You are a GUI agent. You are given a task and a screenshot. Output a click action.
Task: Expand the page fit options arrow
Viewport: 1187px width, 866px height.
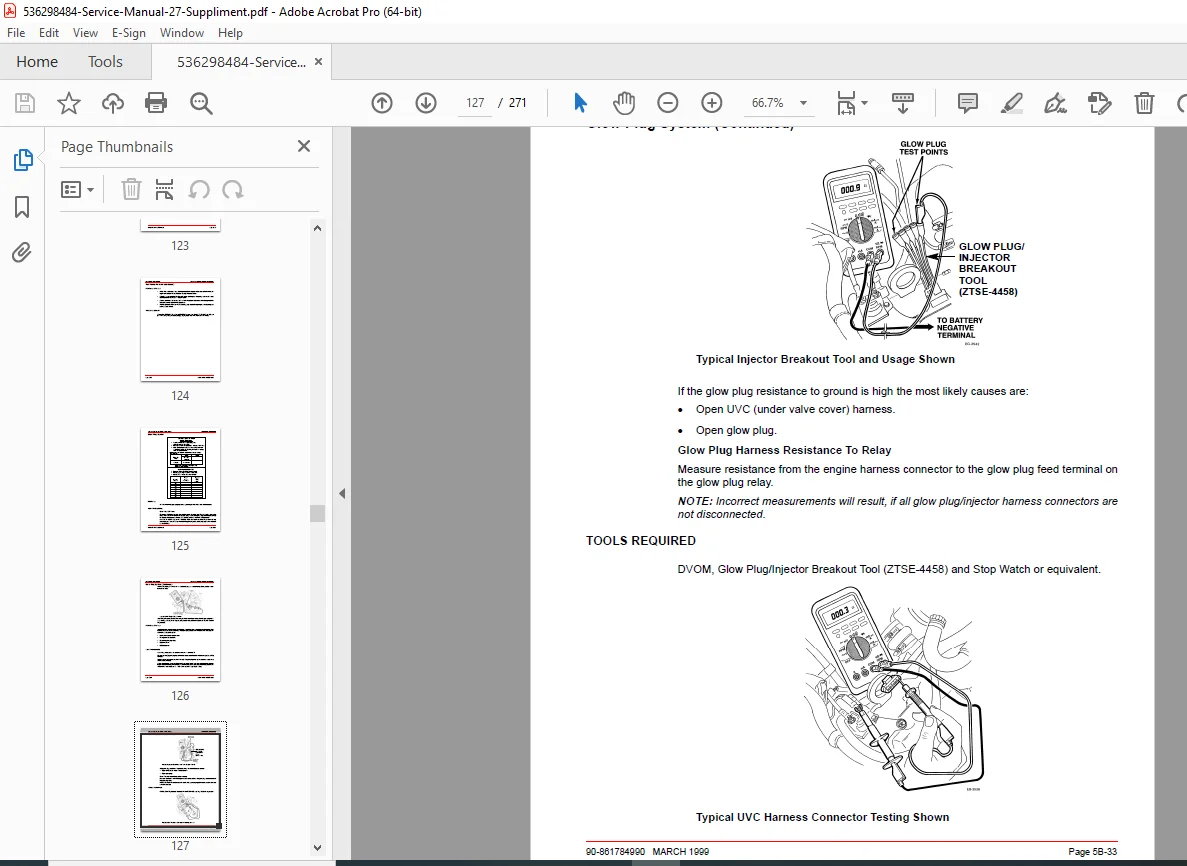tap(865, 103)
